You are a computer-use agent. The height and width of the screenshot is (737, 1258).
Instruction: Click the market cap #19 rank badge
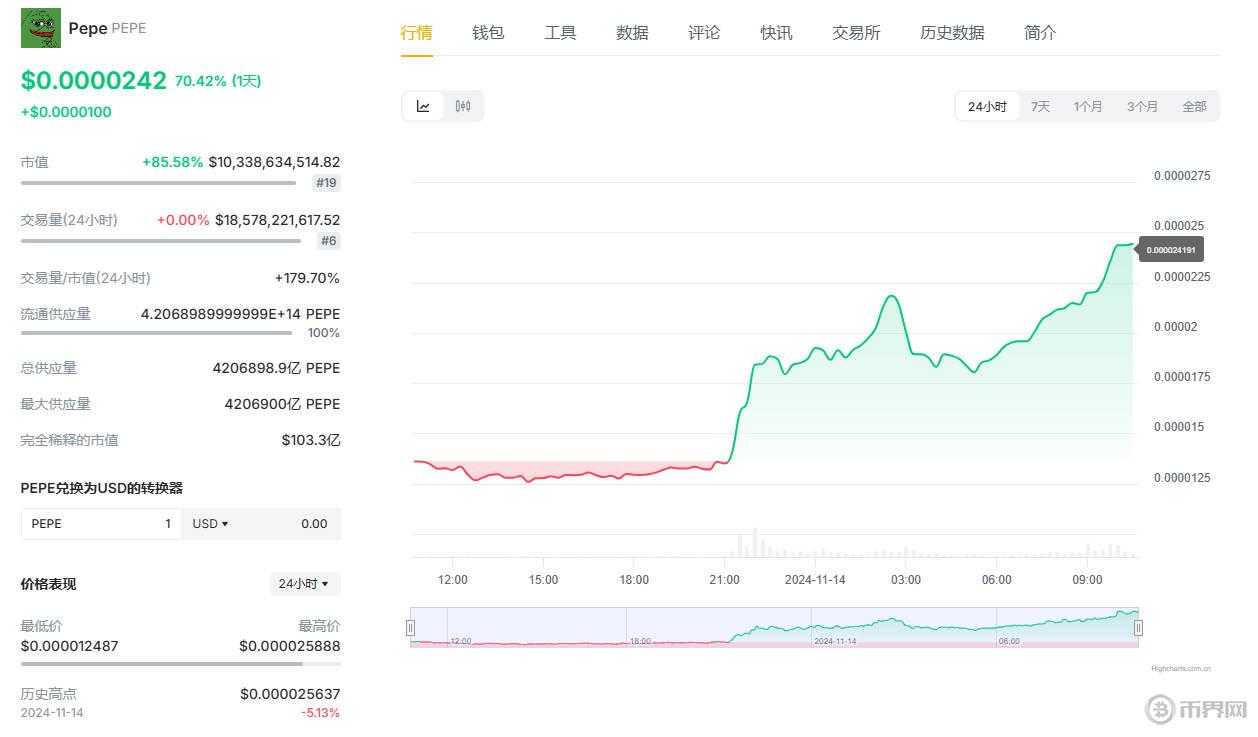coord(326,183)
